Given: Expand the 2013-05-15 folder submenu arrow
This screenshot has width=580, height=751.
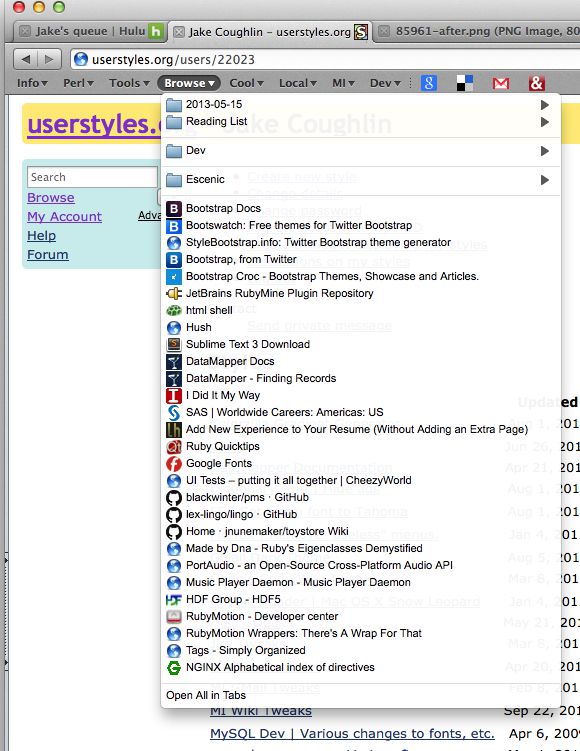Looking at the screenshot, I should point(545,104).
